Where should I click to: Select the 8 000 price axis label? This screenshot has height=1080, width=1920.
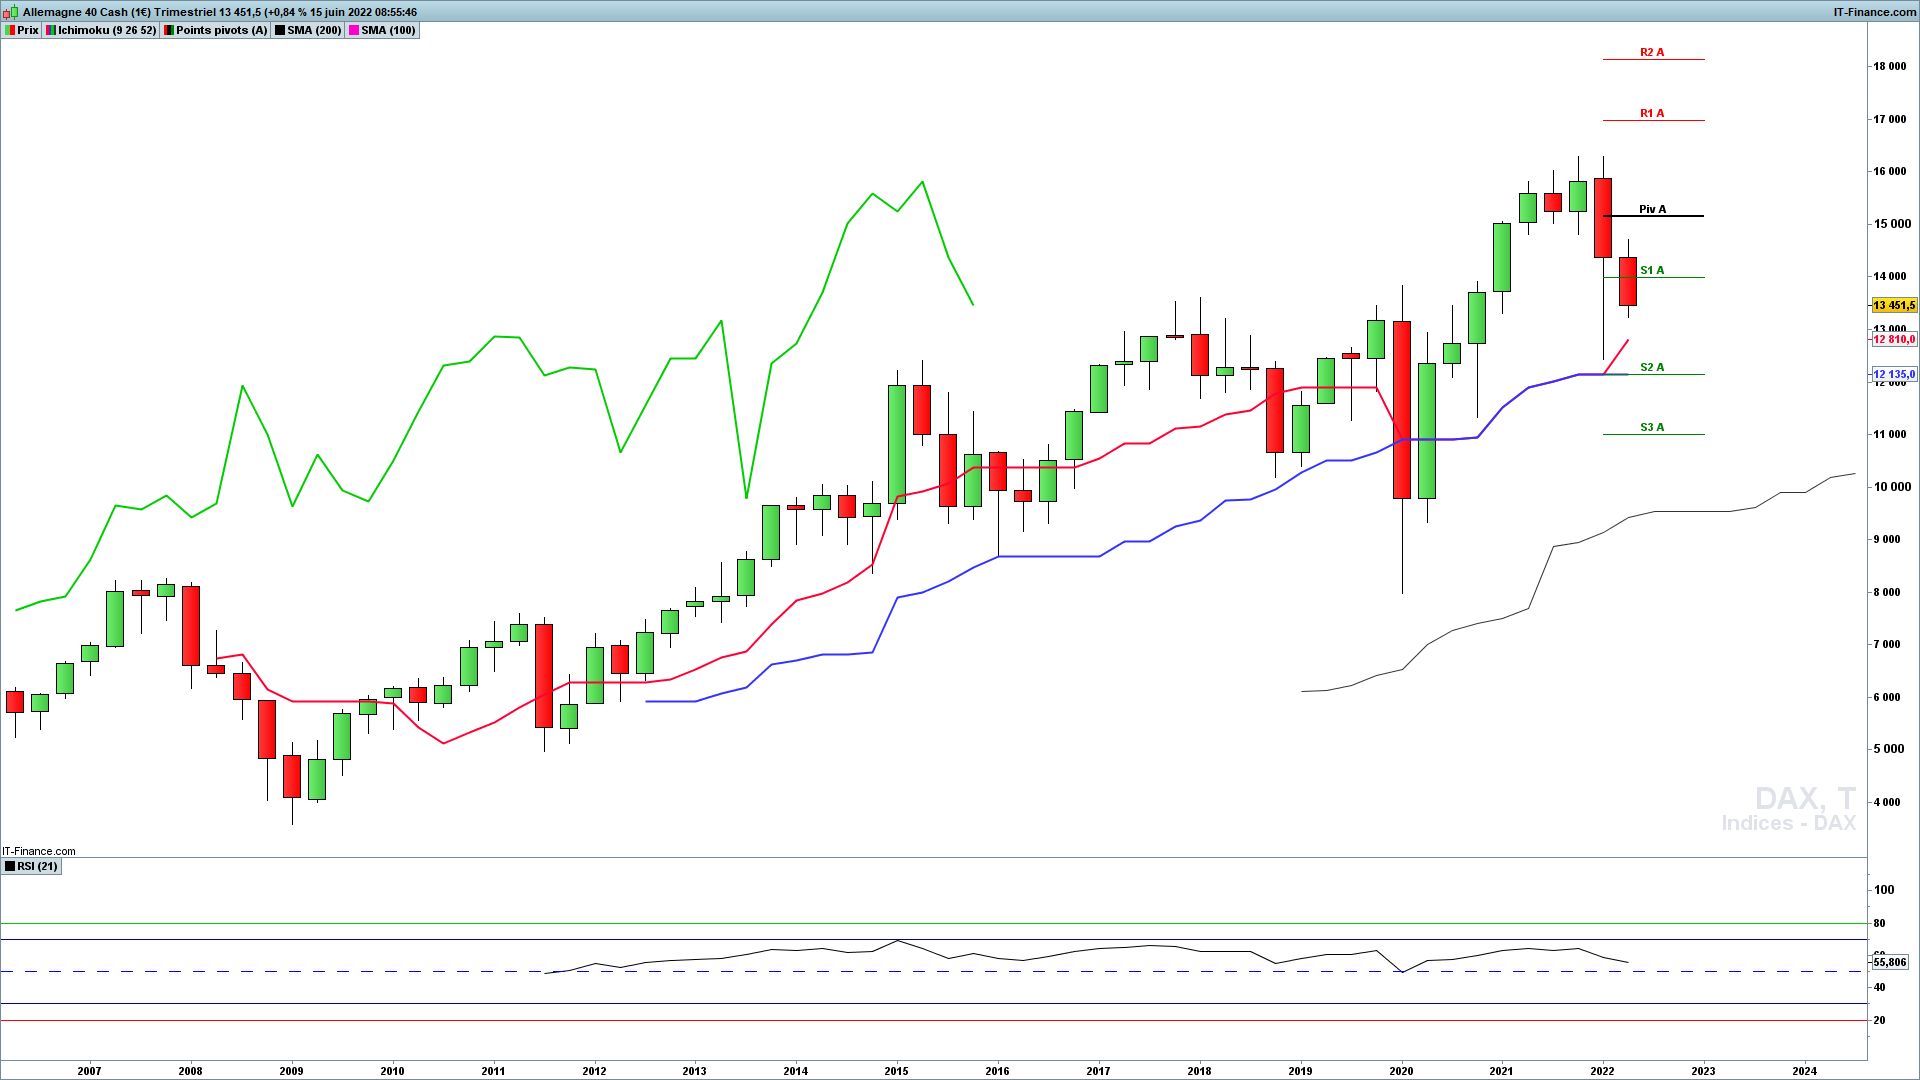(x=1886, y=592)
